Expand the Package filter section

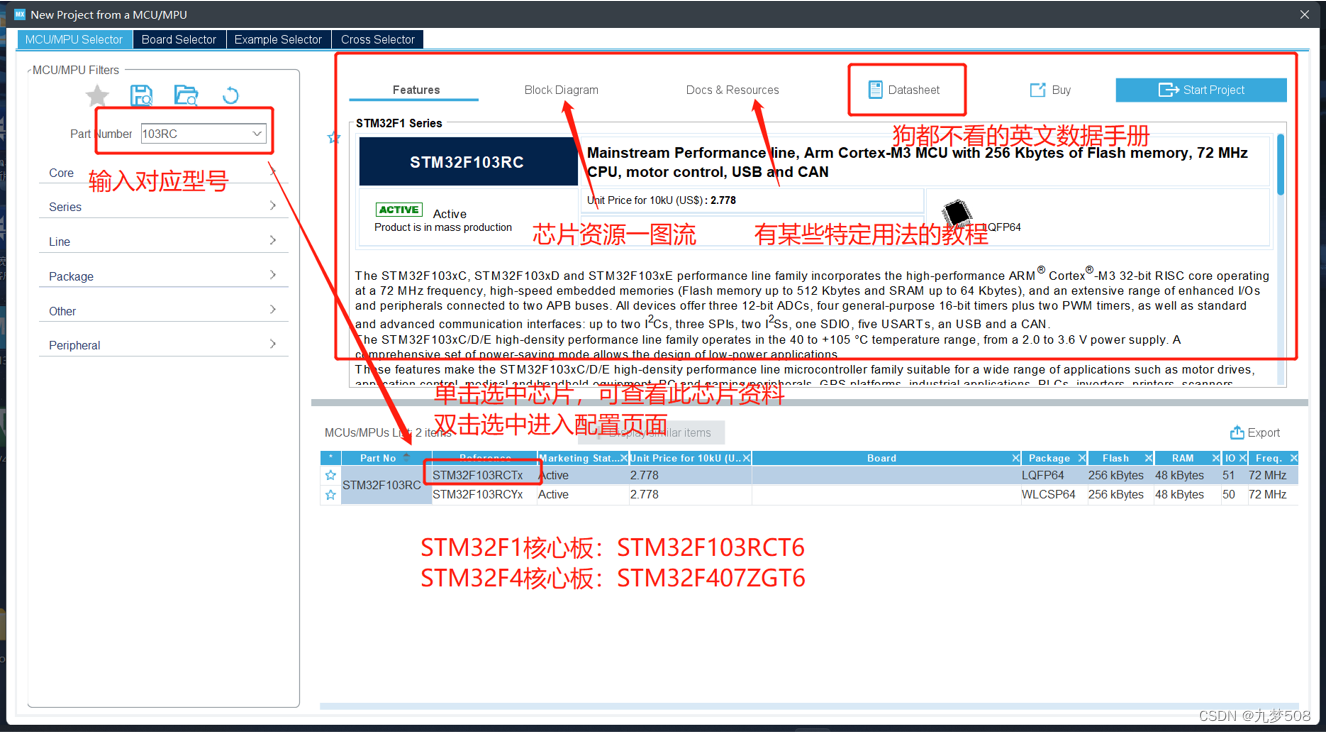[163, 276]
